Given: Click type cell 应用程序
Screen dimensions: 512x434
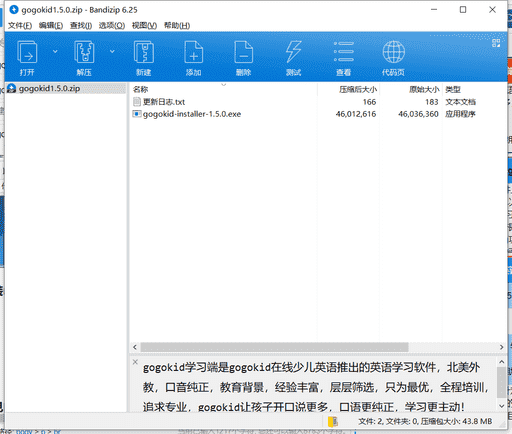Looking at the screenshot, I should coord(460,114).
